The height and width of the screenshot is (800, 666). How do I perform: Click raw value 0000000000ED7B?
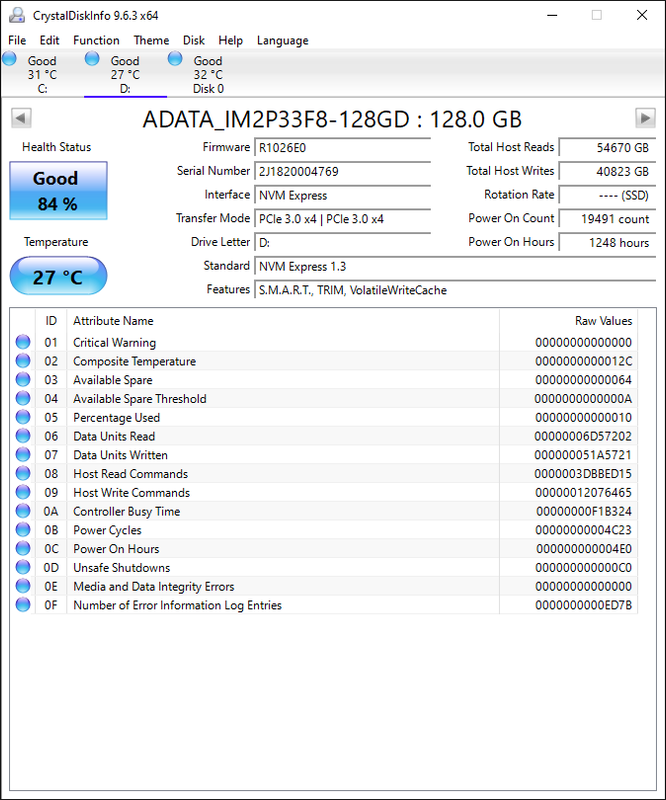point(583,605)
